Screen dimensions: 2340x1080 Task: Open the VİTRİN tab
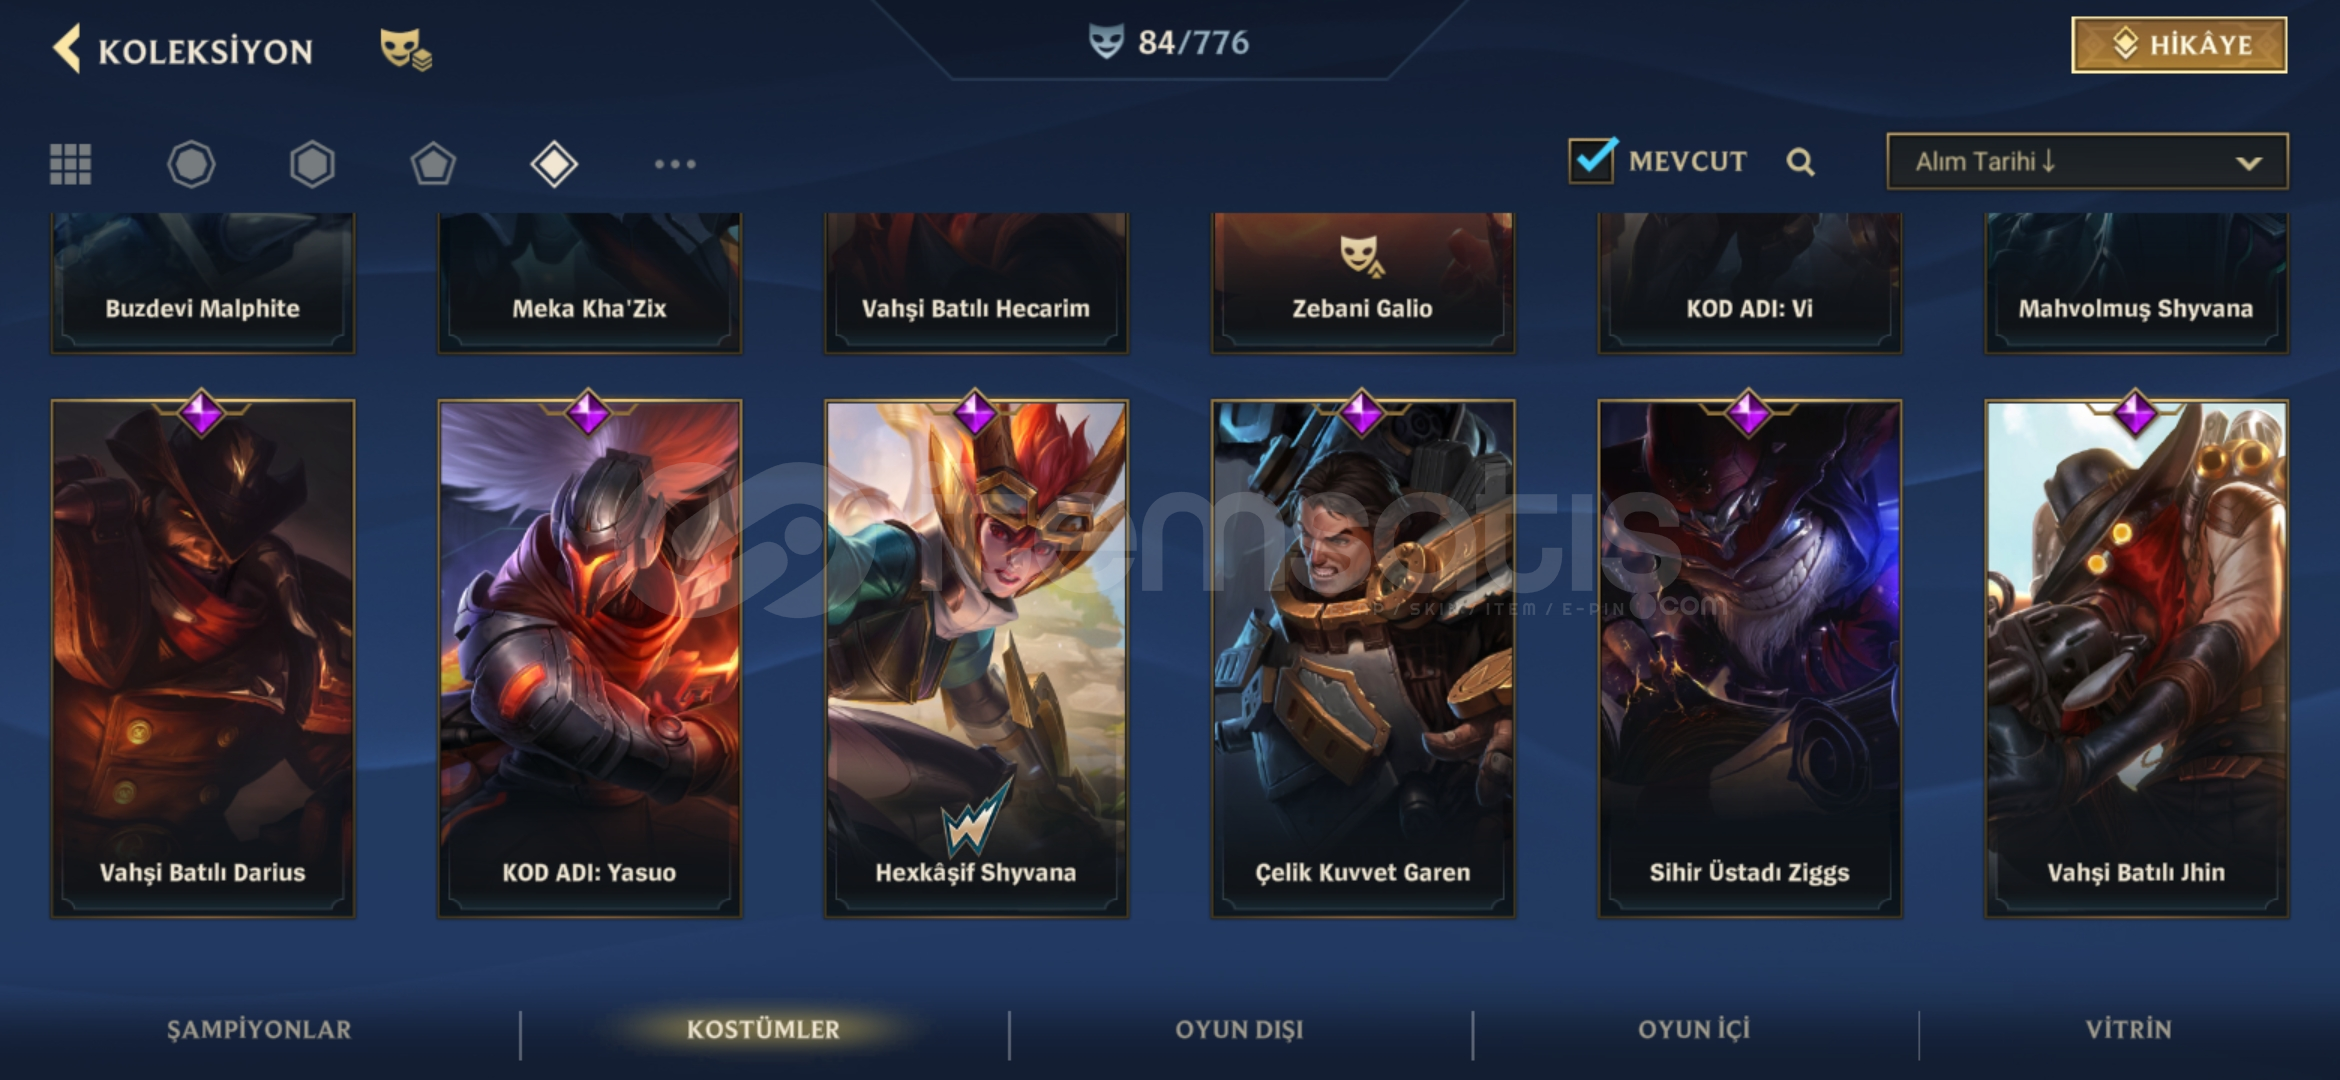[x=2128, y=1030]
